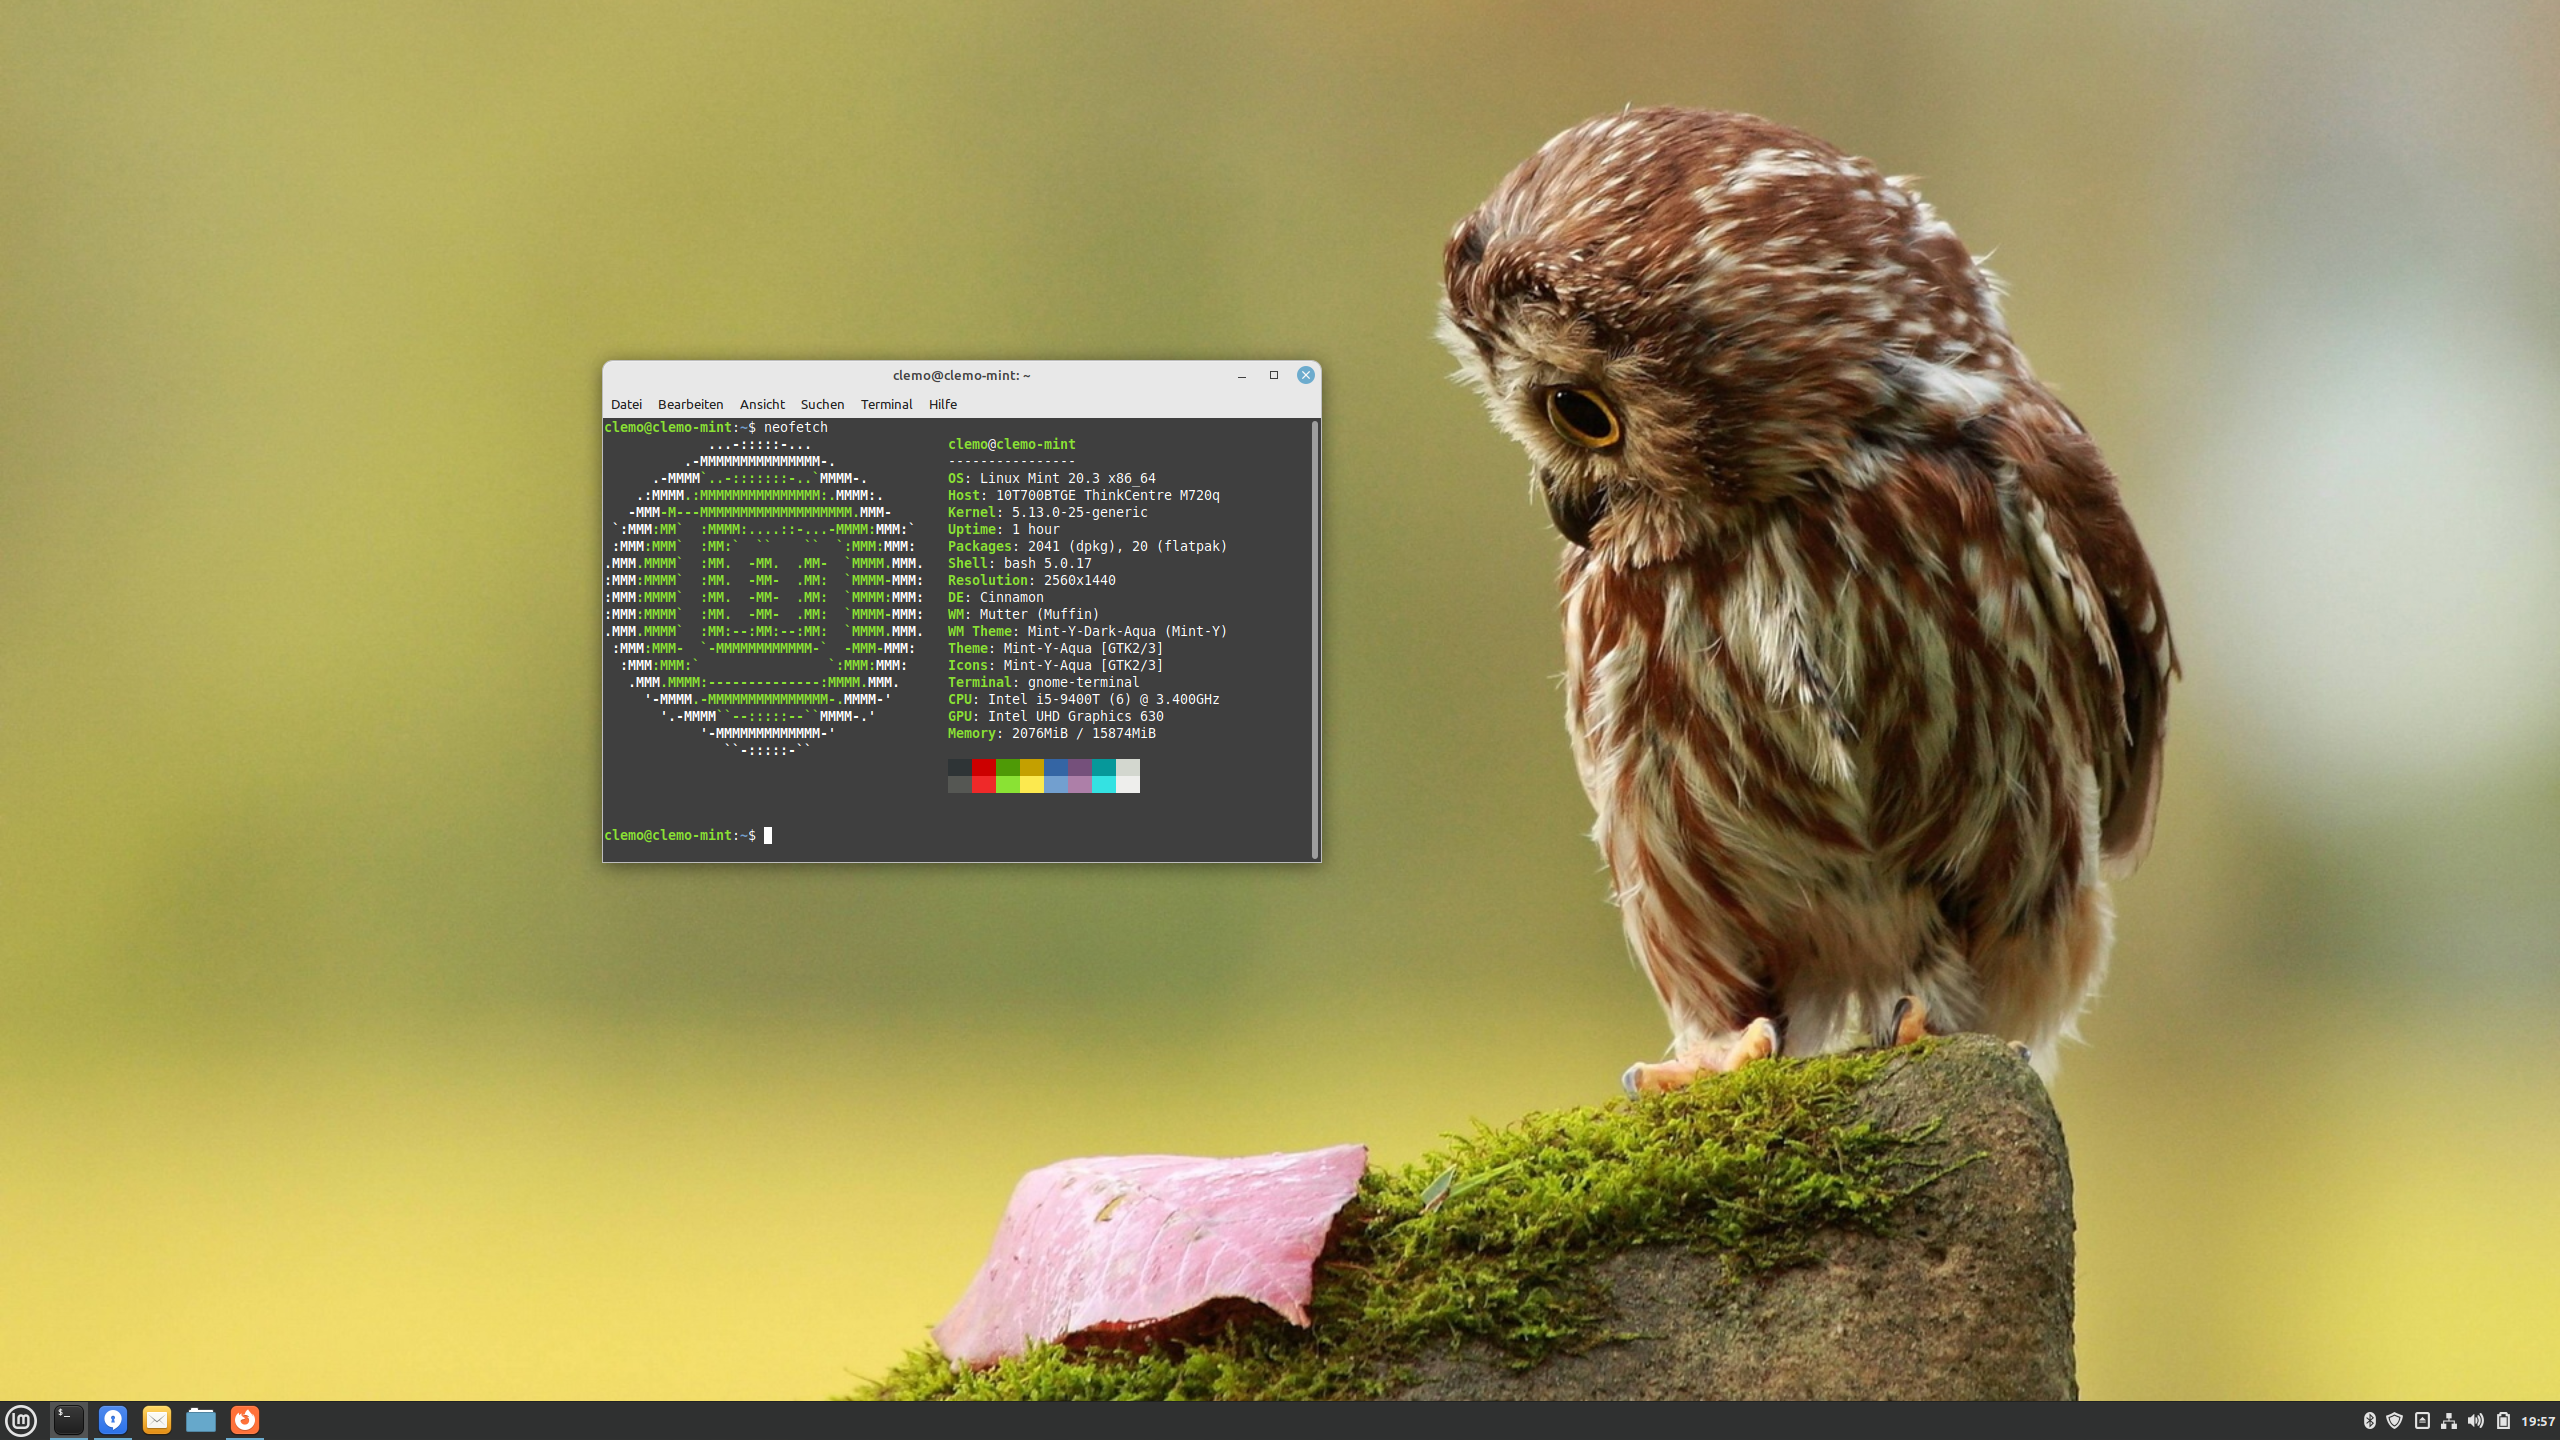
Task: Open the wired network tray icon
Action: click(2448, 1421)
